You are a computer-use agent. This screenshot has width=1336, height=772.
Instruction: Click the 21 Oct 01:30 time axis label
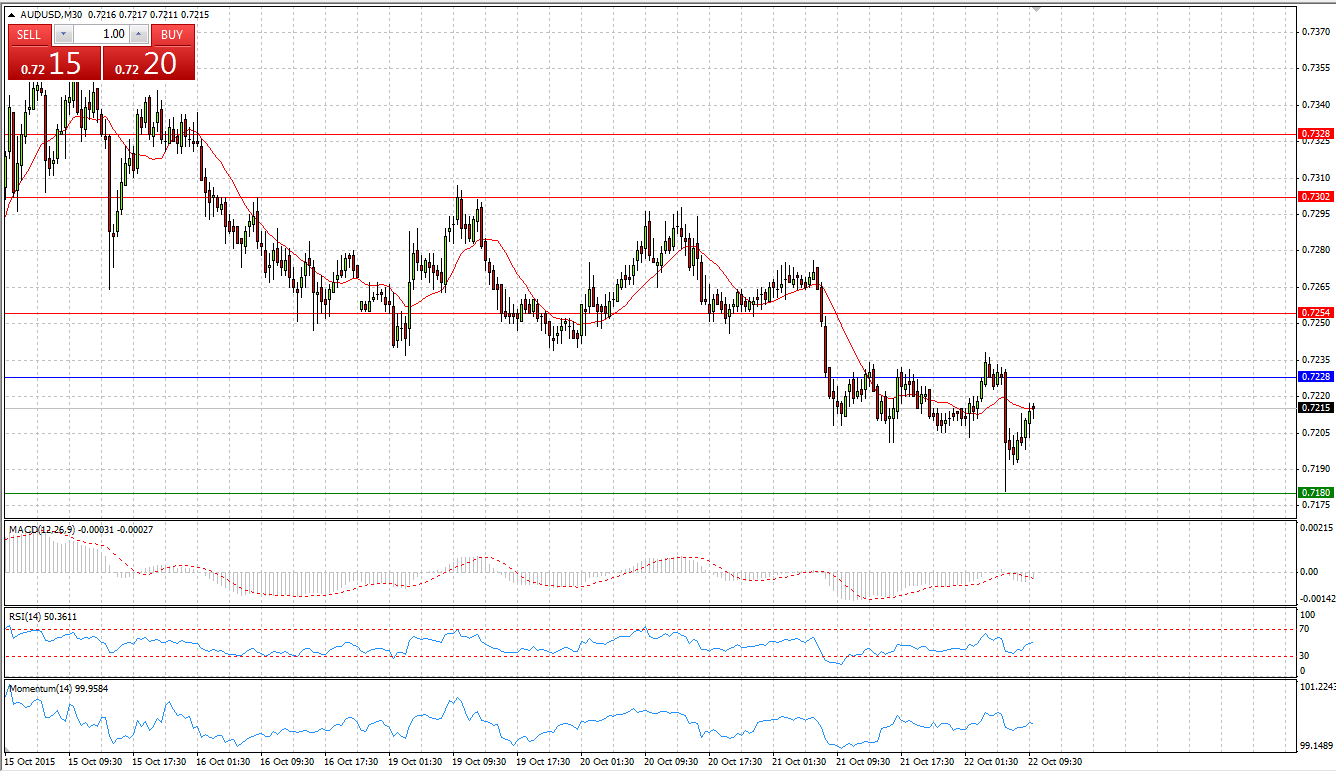click(801, 762)
